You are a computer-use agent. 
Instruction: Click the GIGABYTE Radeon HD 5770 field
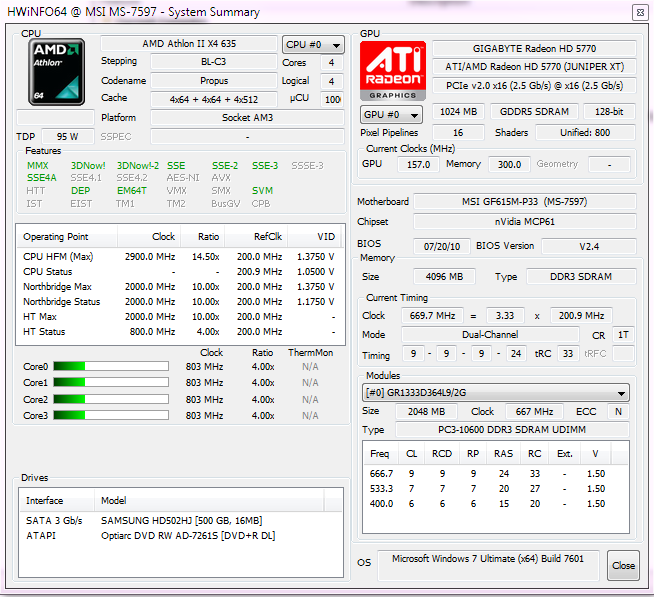coord(534,48)
